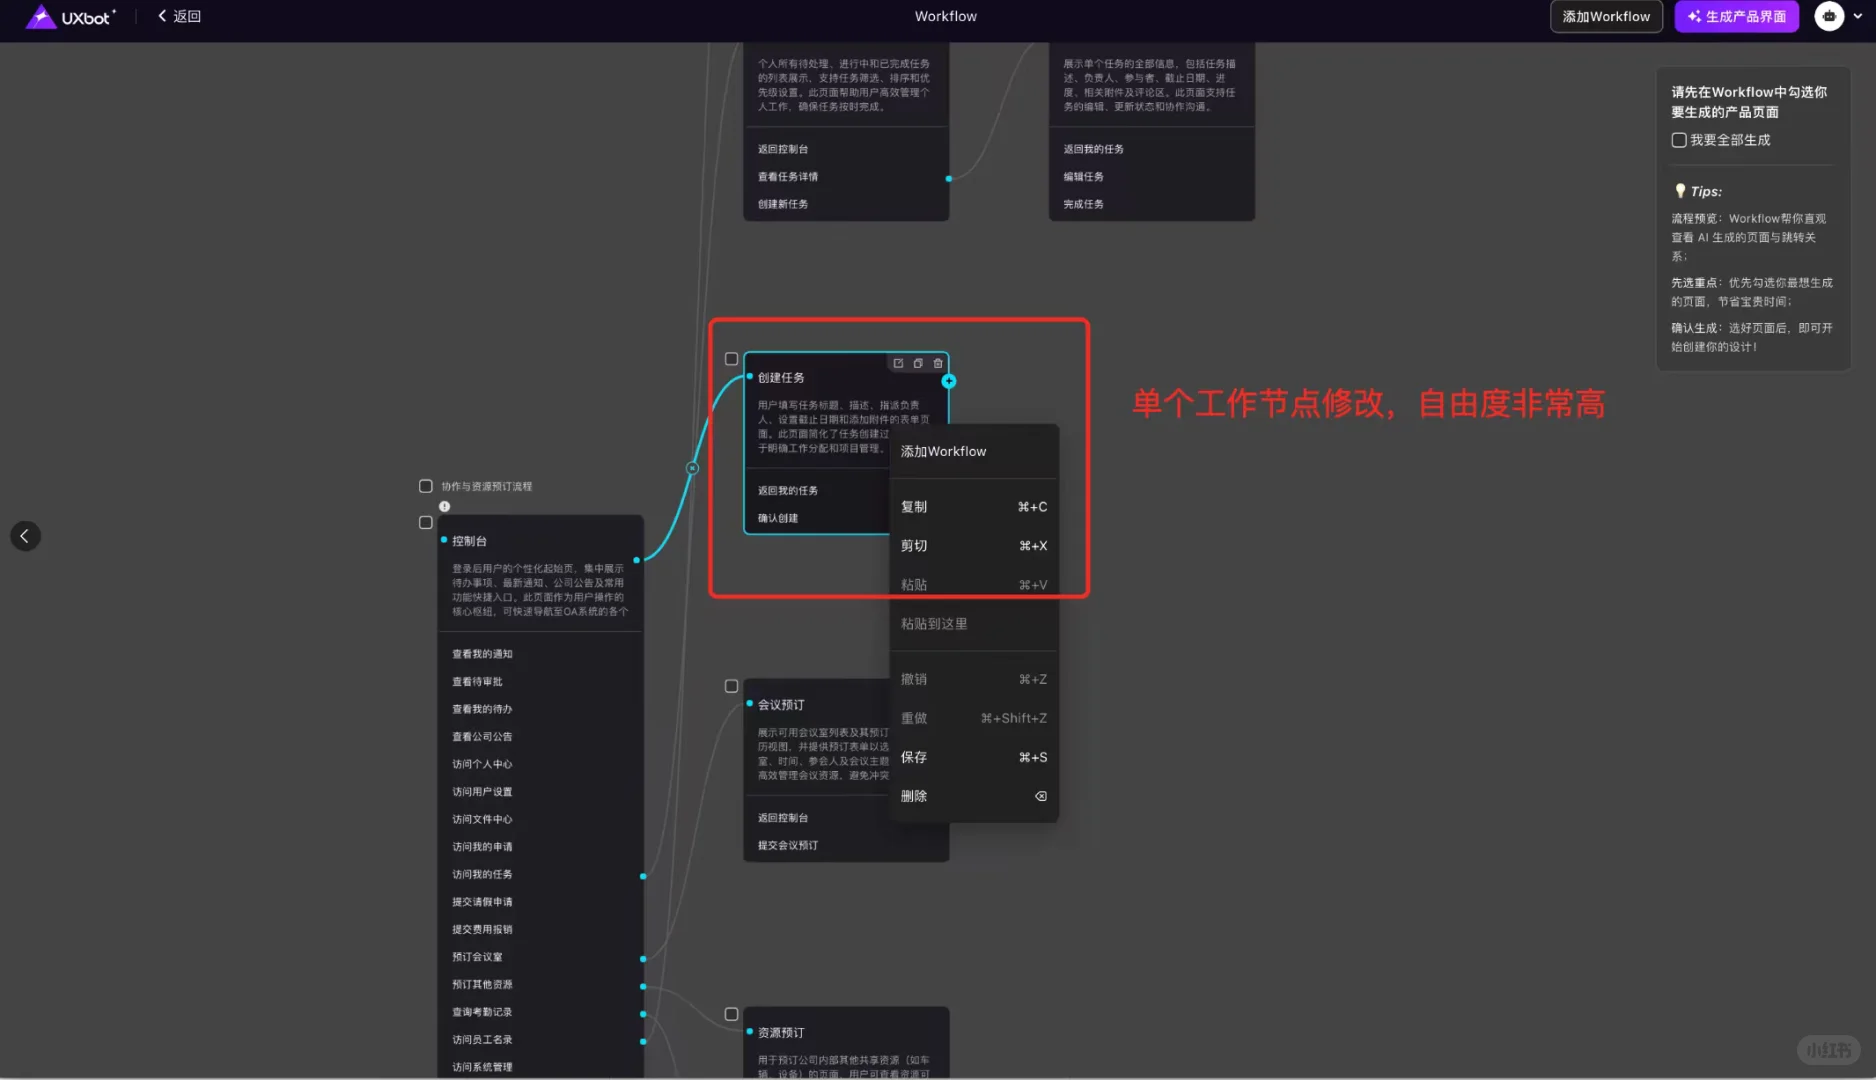This screenshot has height=1080, width=1876.
Task: Select the 协作与资源预订流程 checkbox
Action: tap(426, 486)
